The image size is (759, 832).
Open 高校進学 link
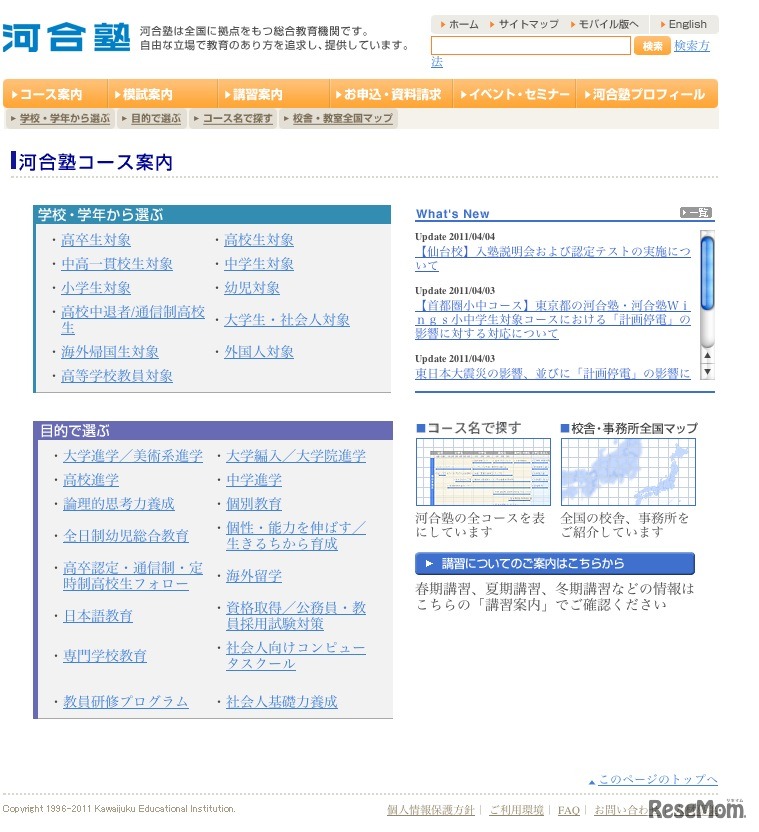pyautogui.click(x=91, y=480)
